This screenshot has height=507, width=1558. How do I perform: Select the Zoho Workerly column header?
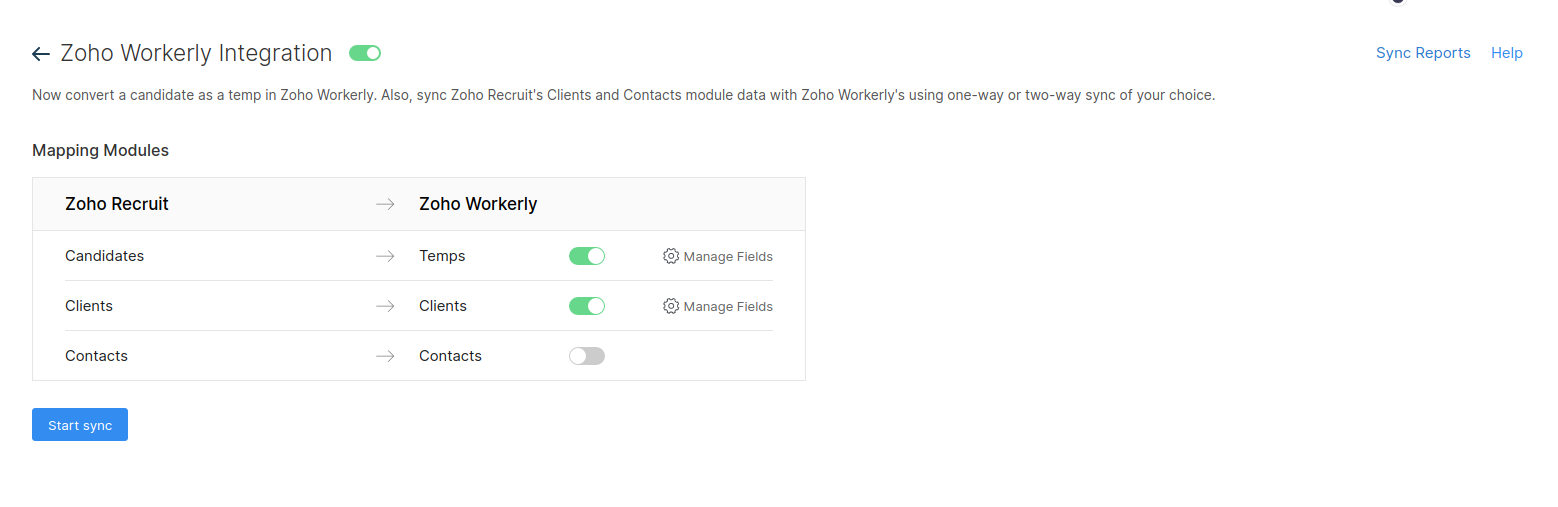(478, 204)
